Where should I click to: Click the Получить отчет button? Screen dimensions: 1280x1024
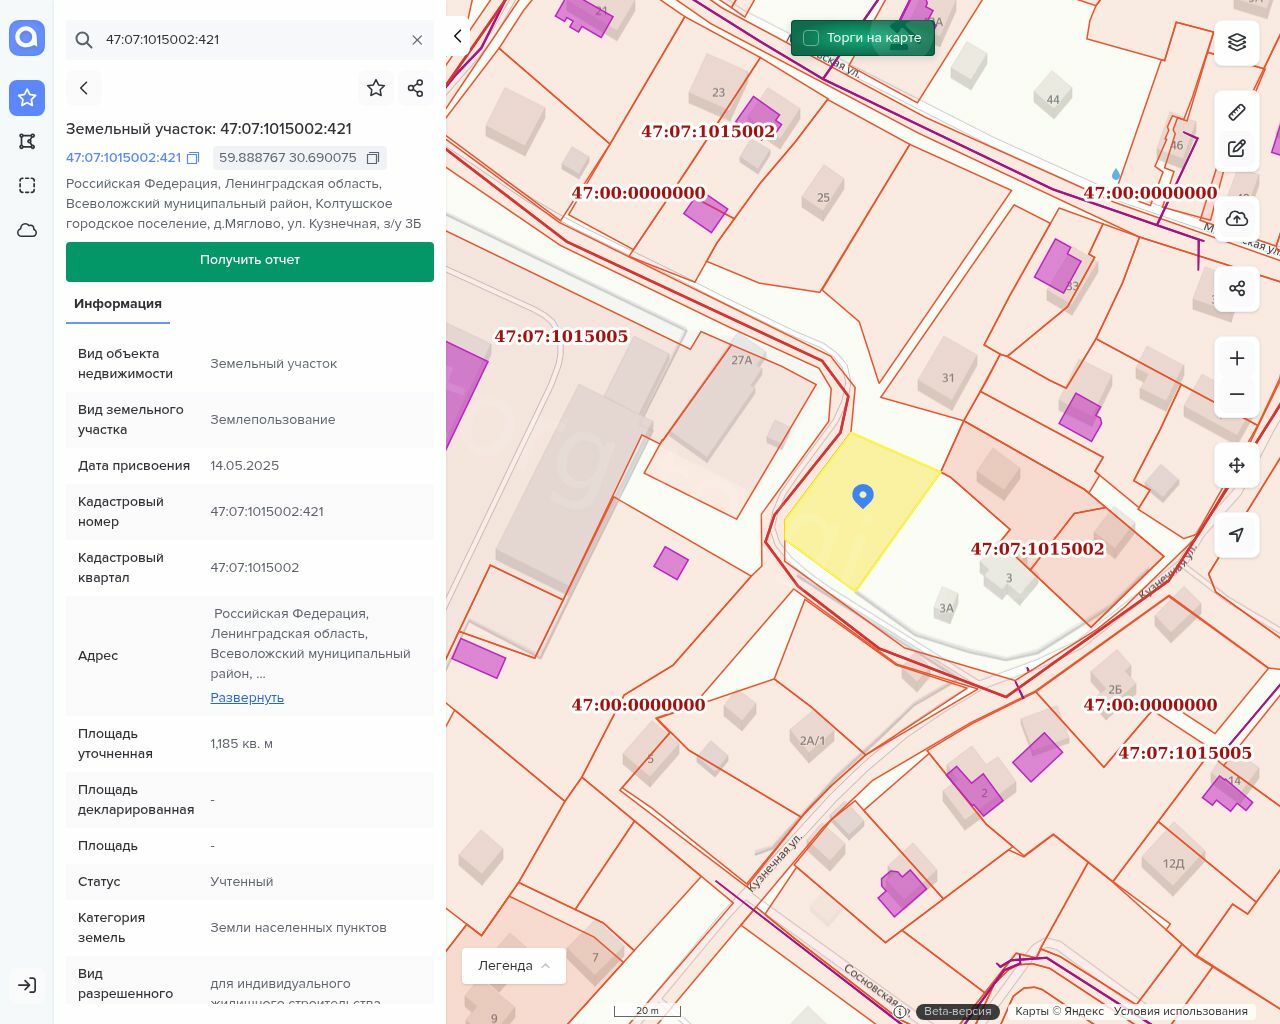(x=250, y=261)
